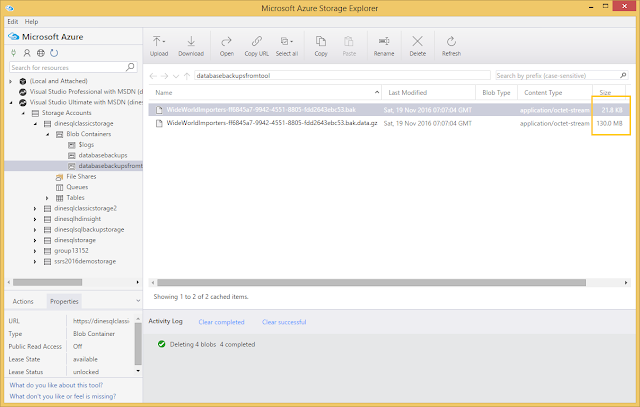Click the Clear completed link
640x407 pixels.
(x=221, y=322)
